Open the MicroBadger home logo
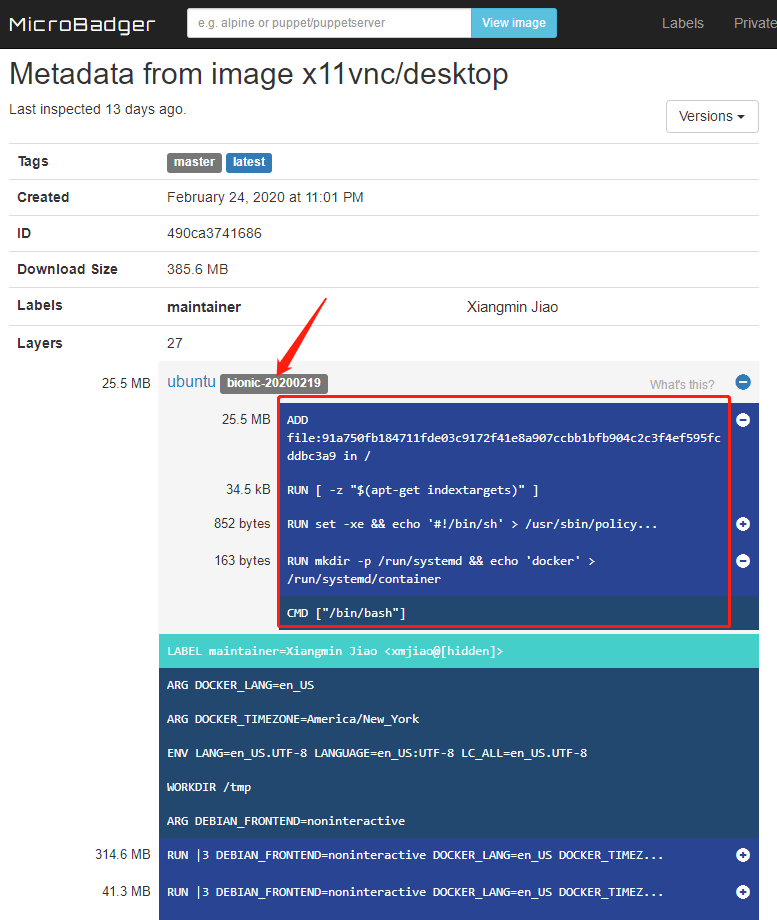The image size is (777, 920). coord(82,24)
